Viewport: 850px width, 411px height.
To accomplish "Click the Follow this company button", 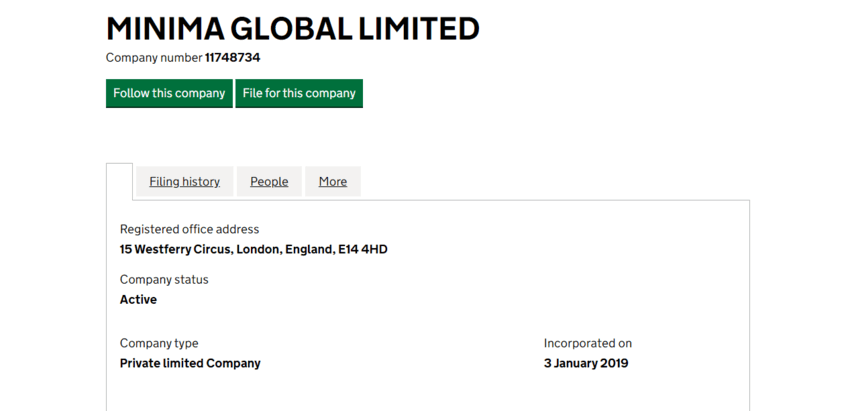I will coord(169,93).
